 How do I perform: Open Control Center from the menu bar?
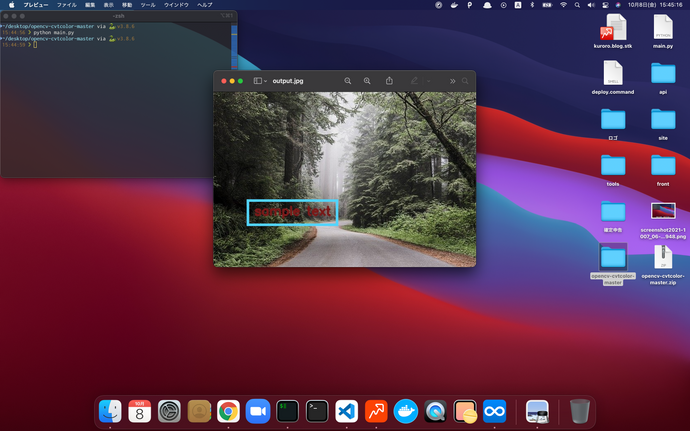click(x=605, y=5)
